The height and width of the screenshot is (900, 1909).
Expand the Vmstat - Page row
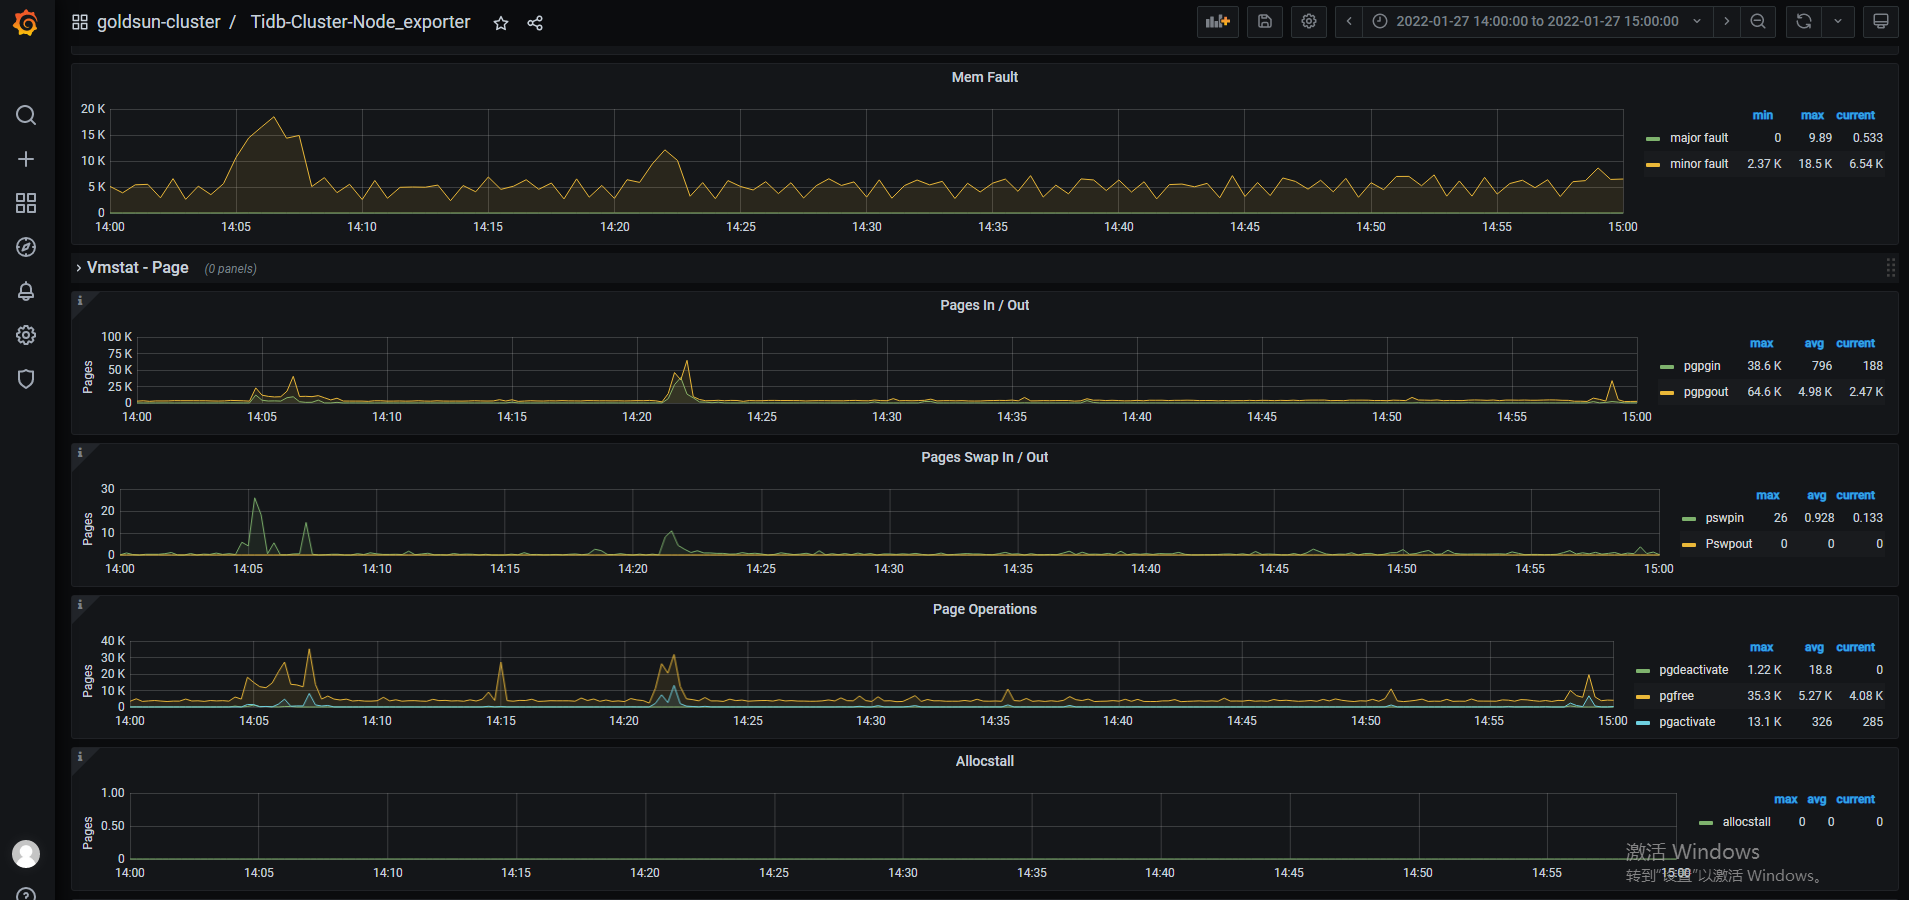tap(137, 267)
